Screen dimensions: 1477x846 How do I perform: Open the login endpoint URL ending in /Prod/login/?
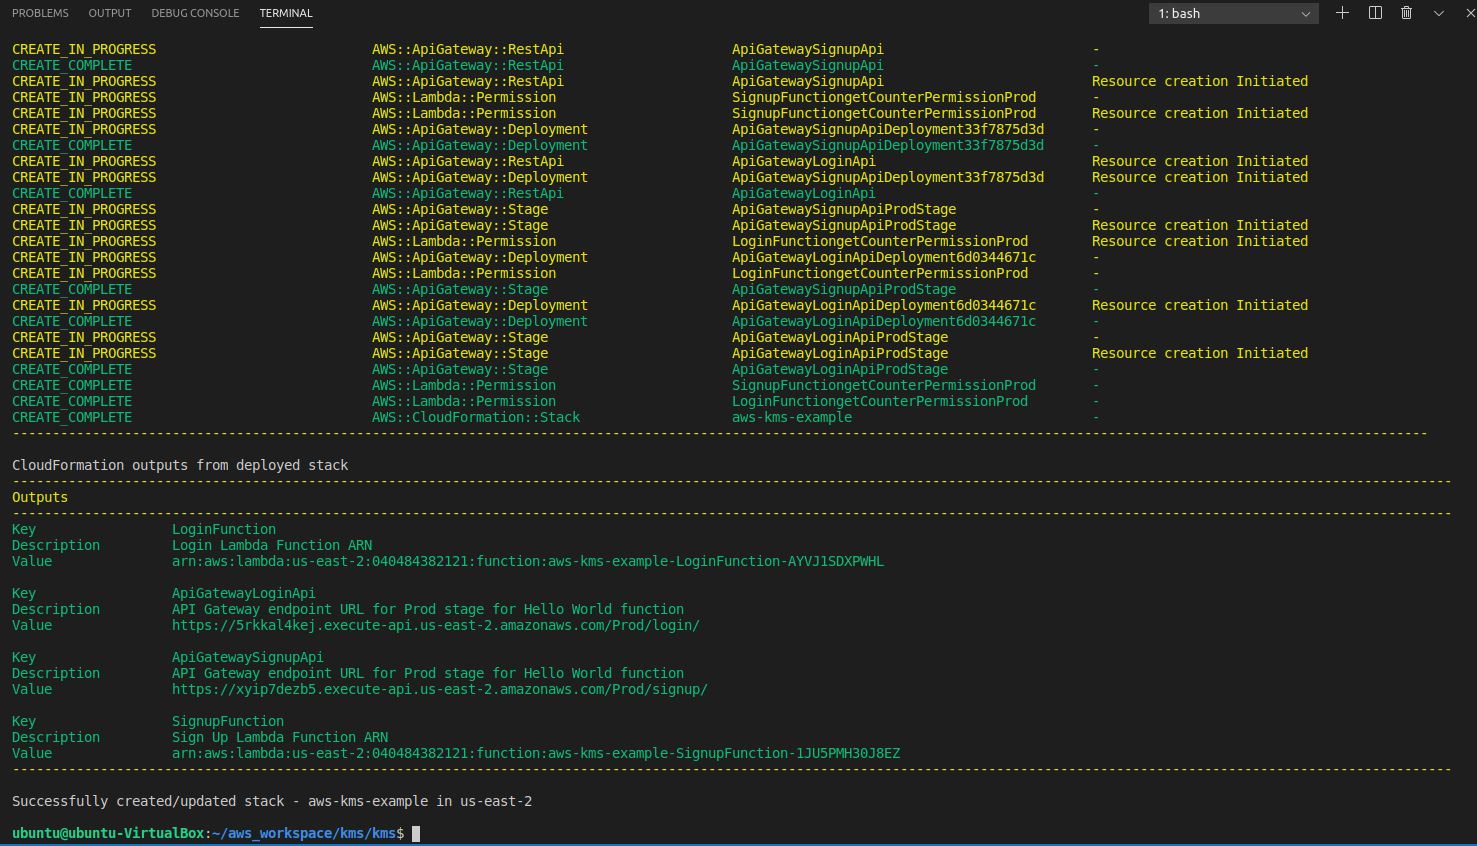(x=436, y=625)
